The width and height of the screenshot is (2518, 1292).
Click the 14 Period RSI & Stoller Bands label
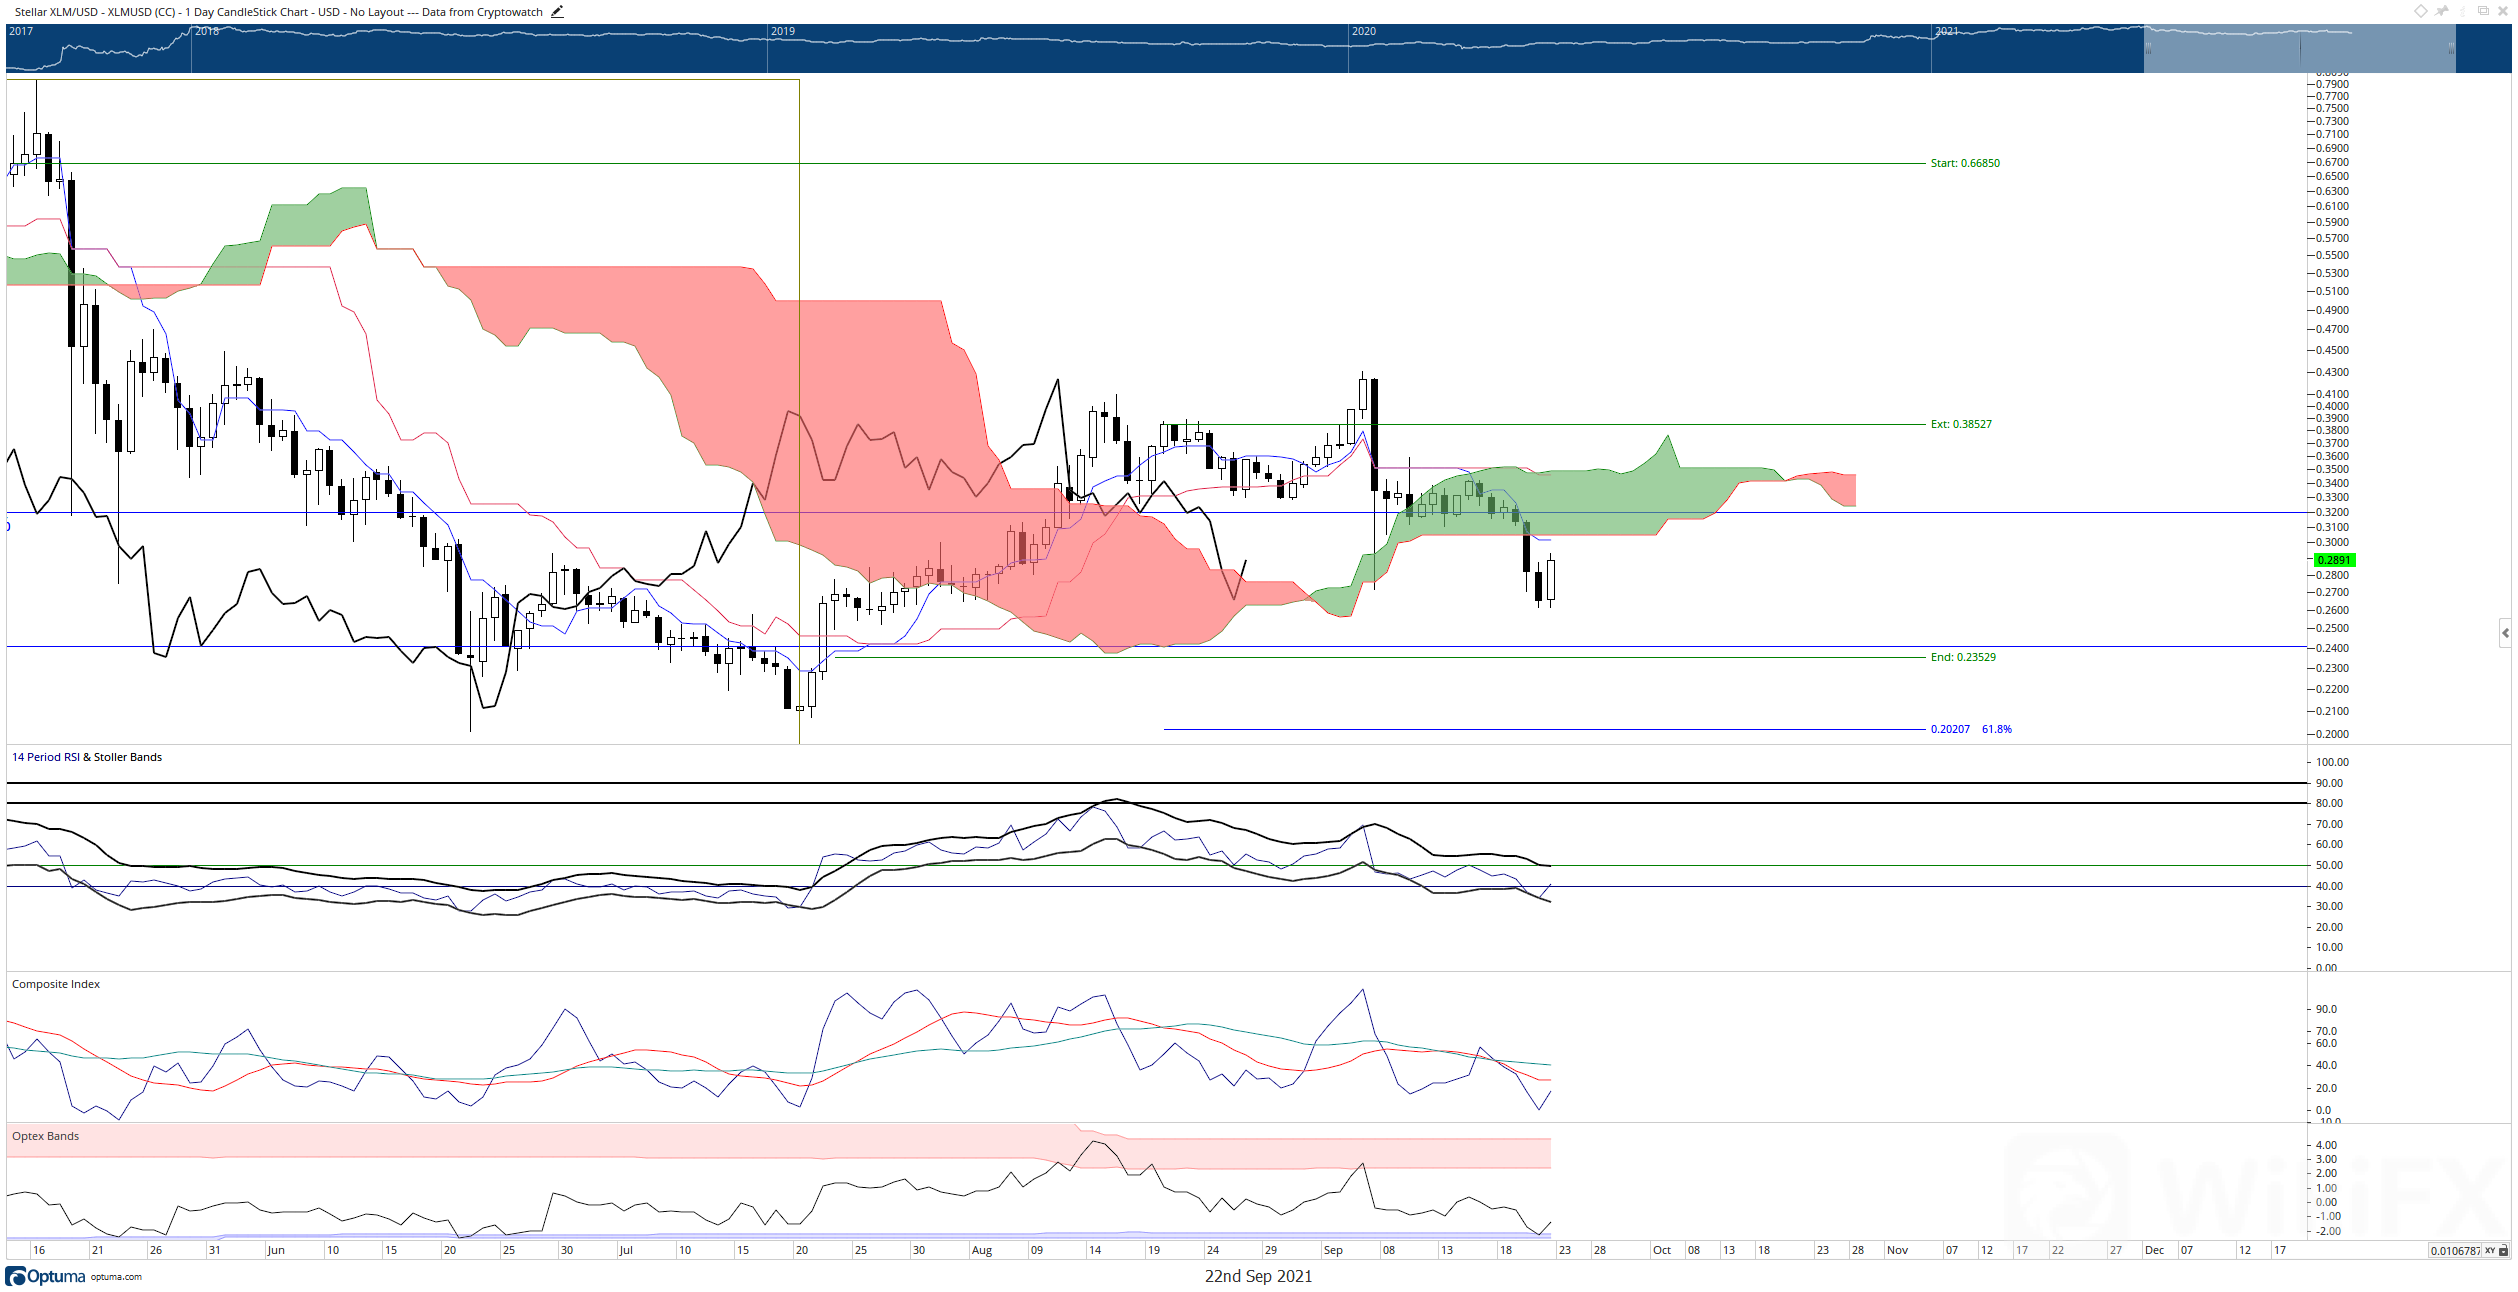[x=87, y=757]
